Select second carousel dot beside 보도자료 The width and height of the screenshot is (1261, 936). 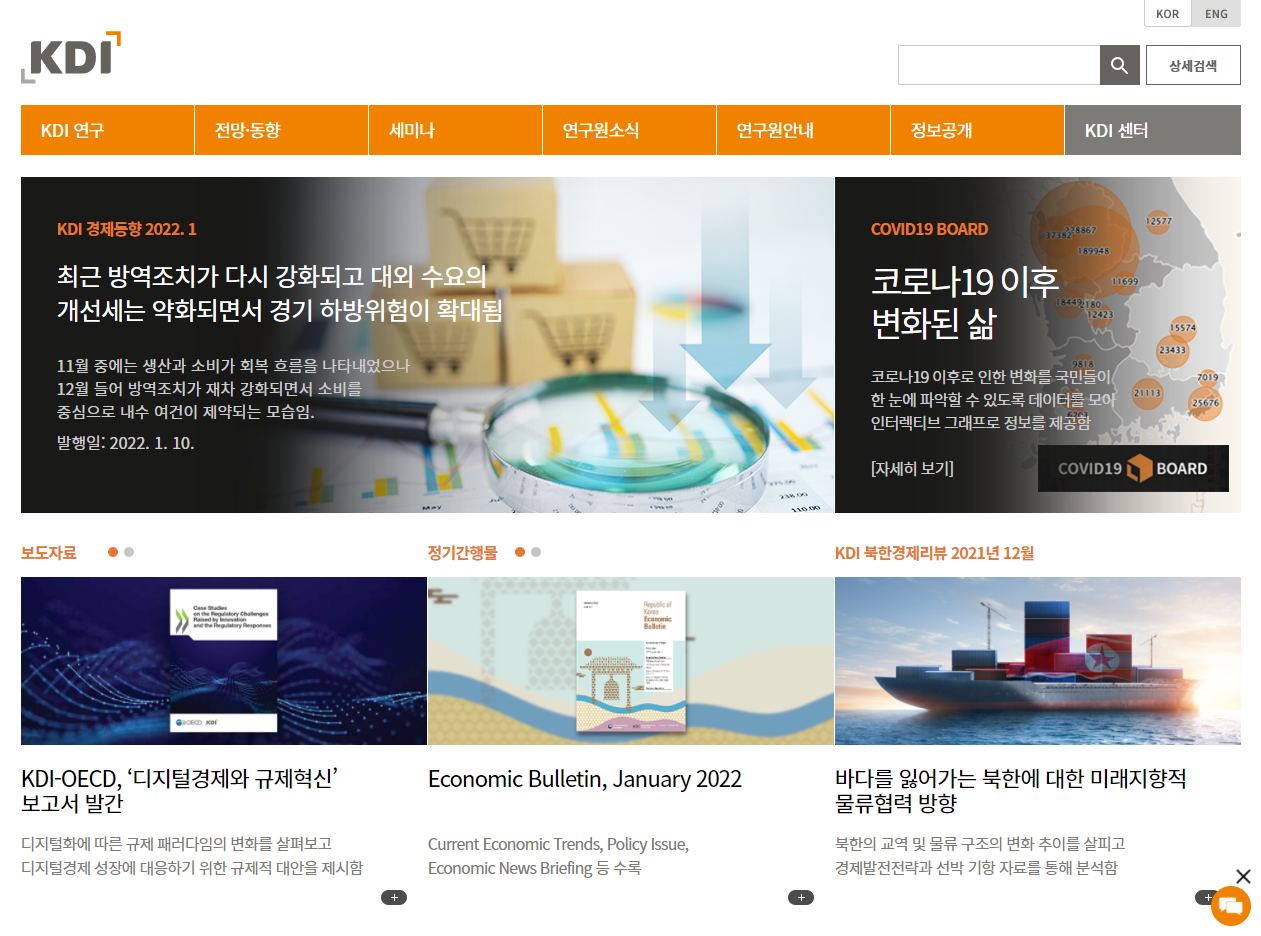point(129,552)
